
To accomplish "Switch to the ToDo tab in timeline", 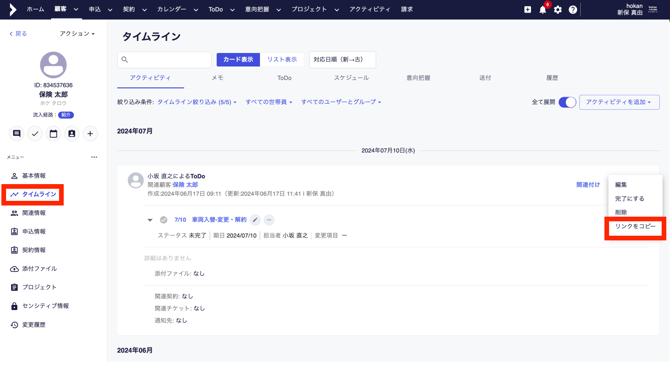I will pyautogui.click(x=285, y=78).
